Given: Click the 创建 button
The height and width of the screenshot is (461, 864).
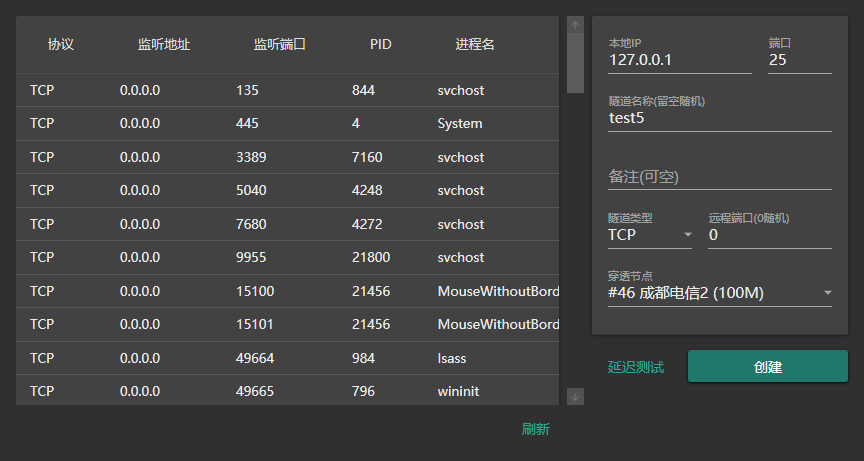Looking at the screenshot, I should [767, 366].
